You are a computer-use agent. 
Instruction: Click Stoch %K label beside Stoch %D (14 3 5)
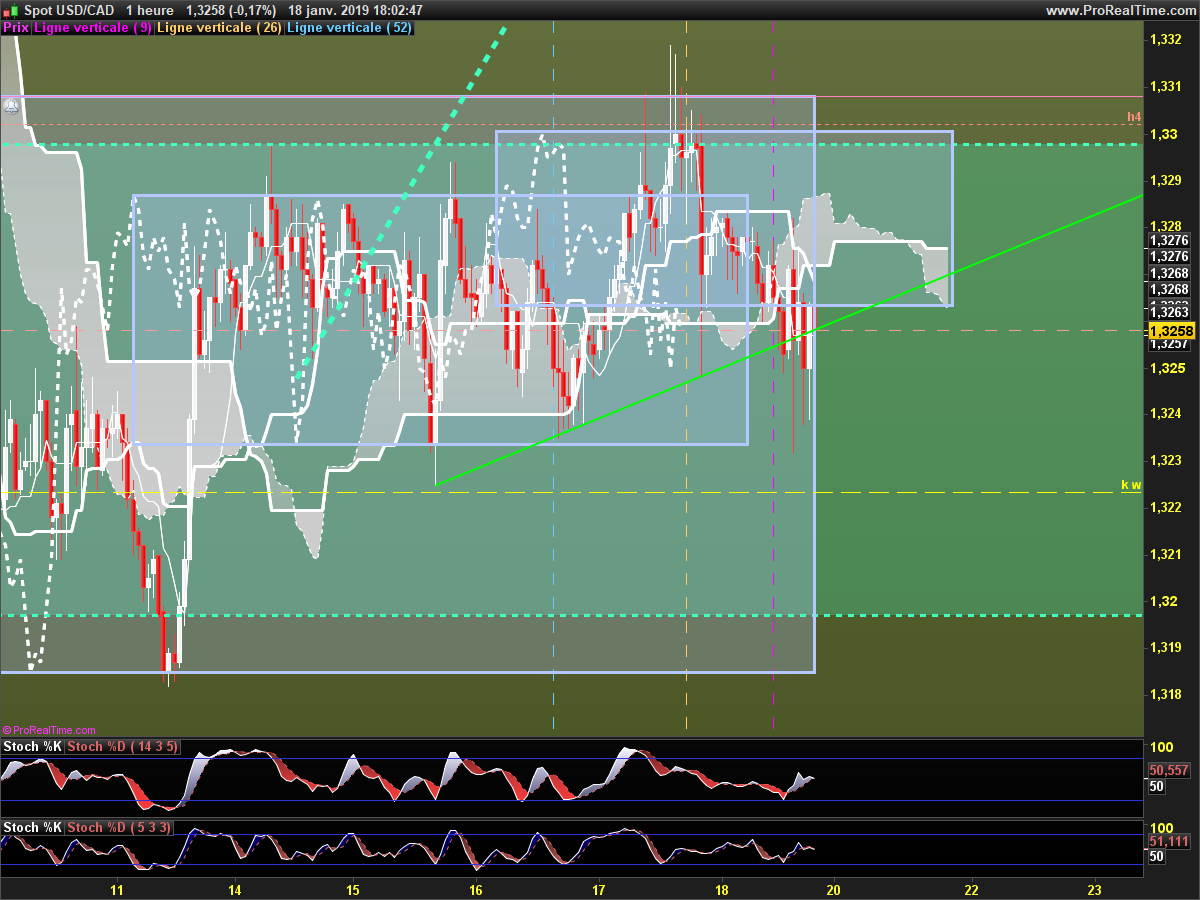coord(33,747)
